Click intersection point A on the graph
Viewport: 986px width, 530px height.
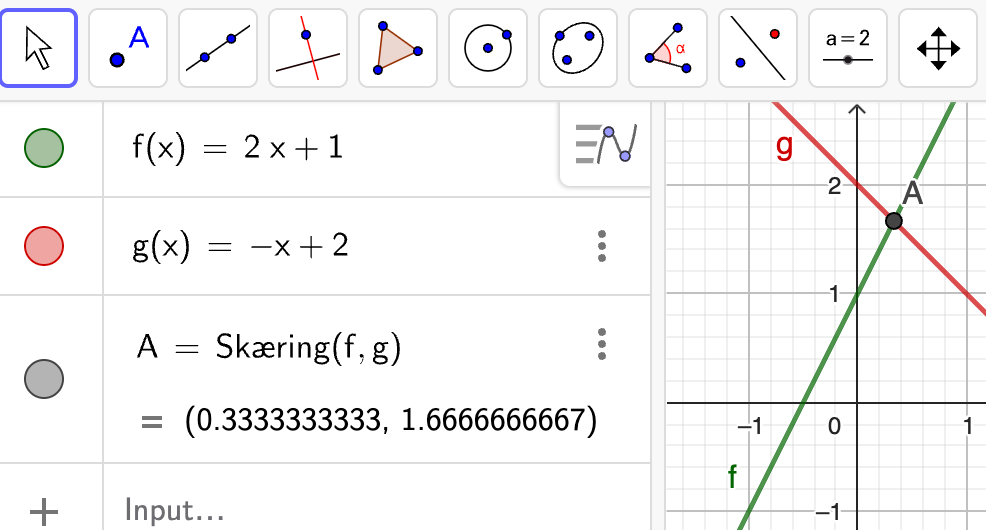[x=894, y=221]
